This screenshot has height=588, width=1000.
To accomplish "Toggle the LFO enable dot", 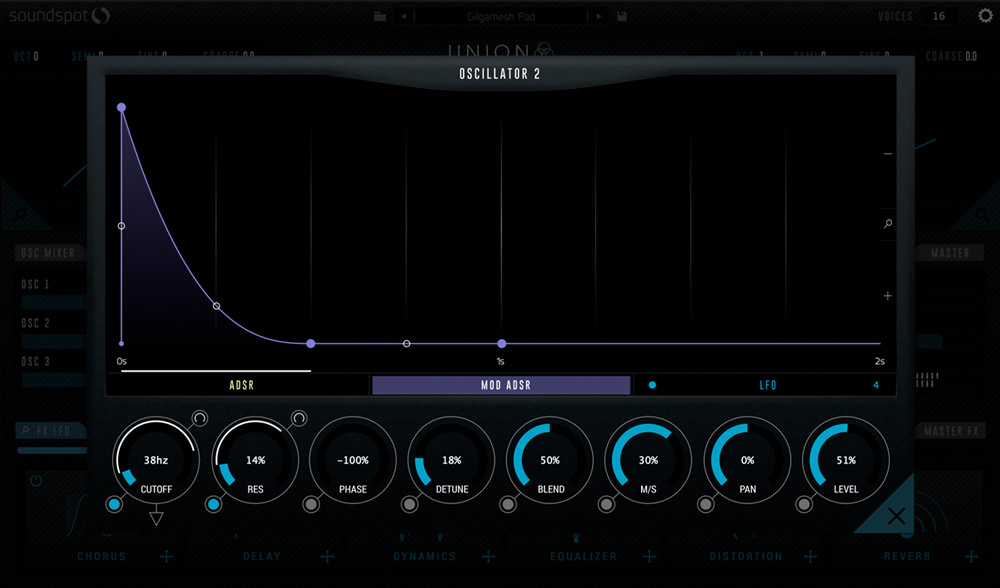I will (653, 385).
